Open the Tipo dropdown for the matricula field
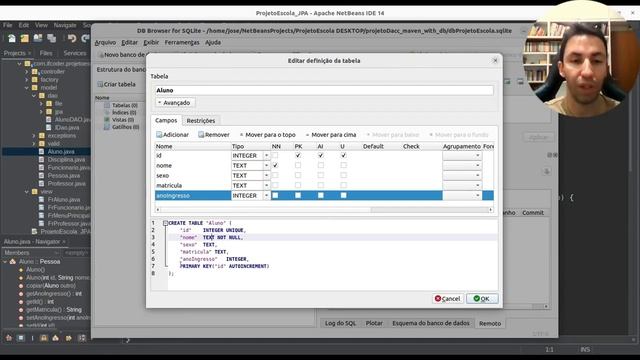 click(267, 185)
